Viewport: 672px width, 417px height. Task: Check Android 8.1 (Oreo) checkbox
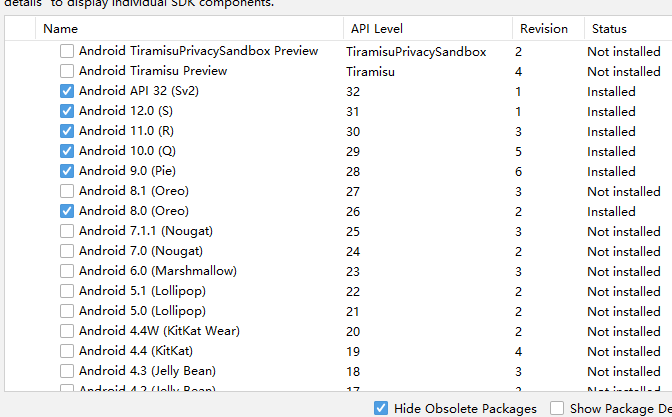click(66, 191)
